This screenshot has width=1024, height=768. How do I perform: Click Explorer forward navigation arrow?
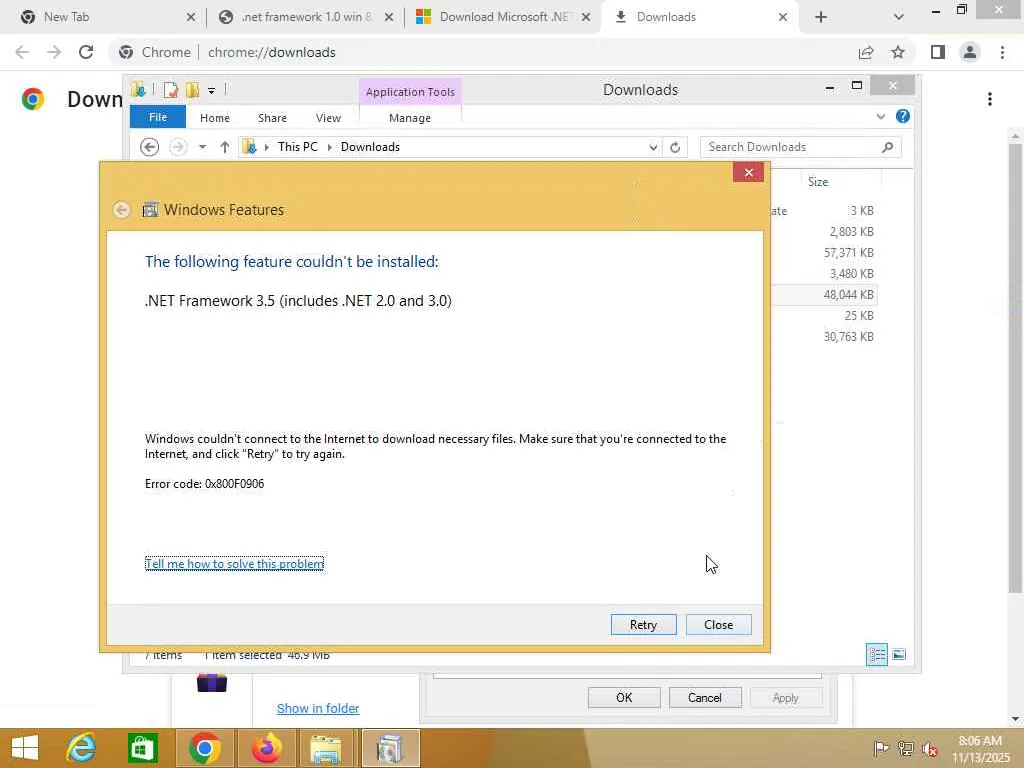(178, 147)
